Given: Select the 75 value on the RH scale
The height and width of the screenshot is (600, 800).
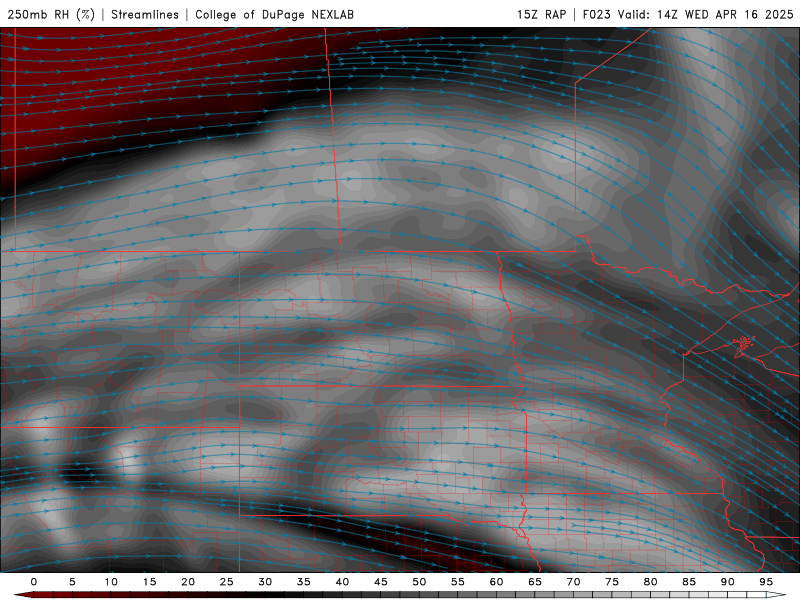Looking at the screenshot, I should 611,582.
